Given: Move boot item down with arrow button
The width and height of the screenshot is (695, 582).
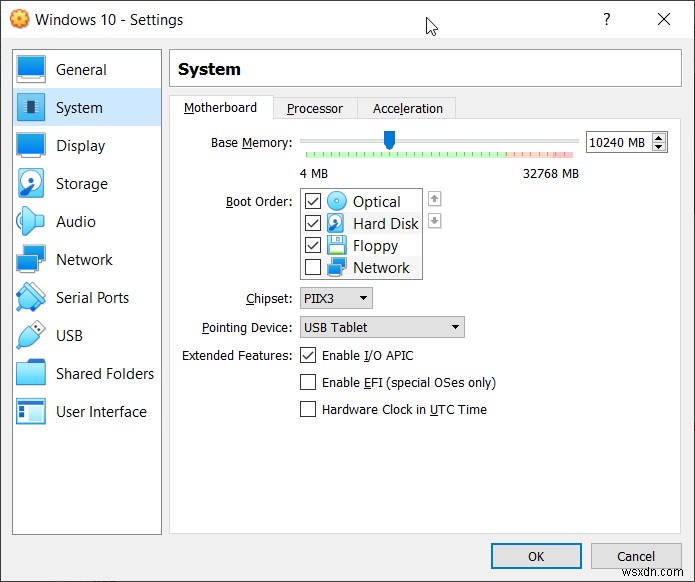Looking at the screenshot, I should (x=434, y=220).
